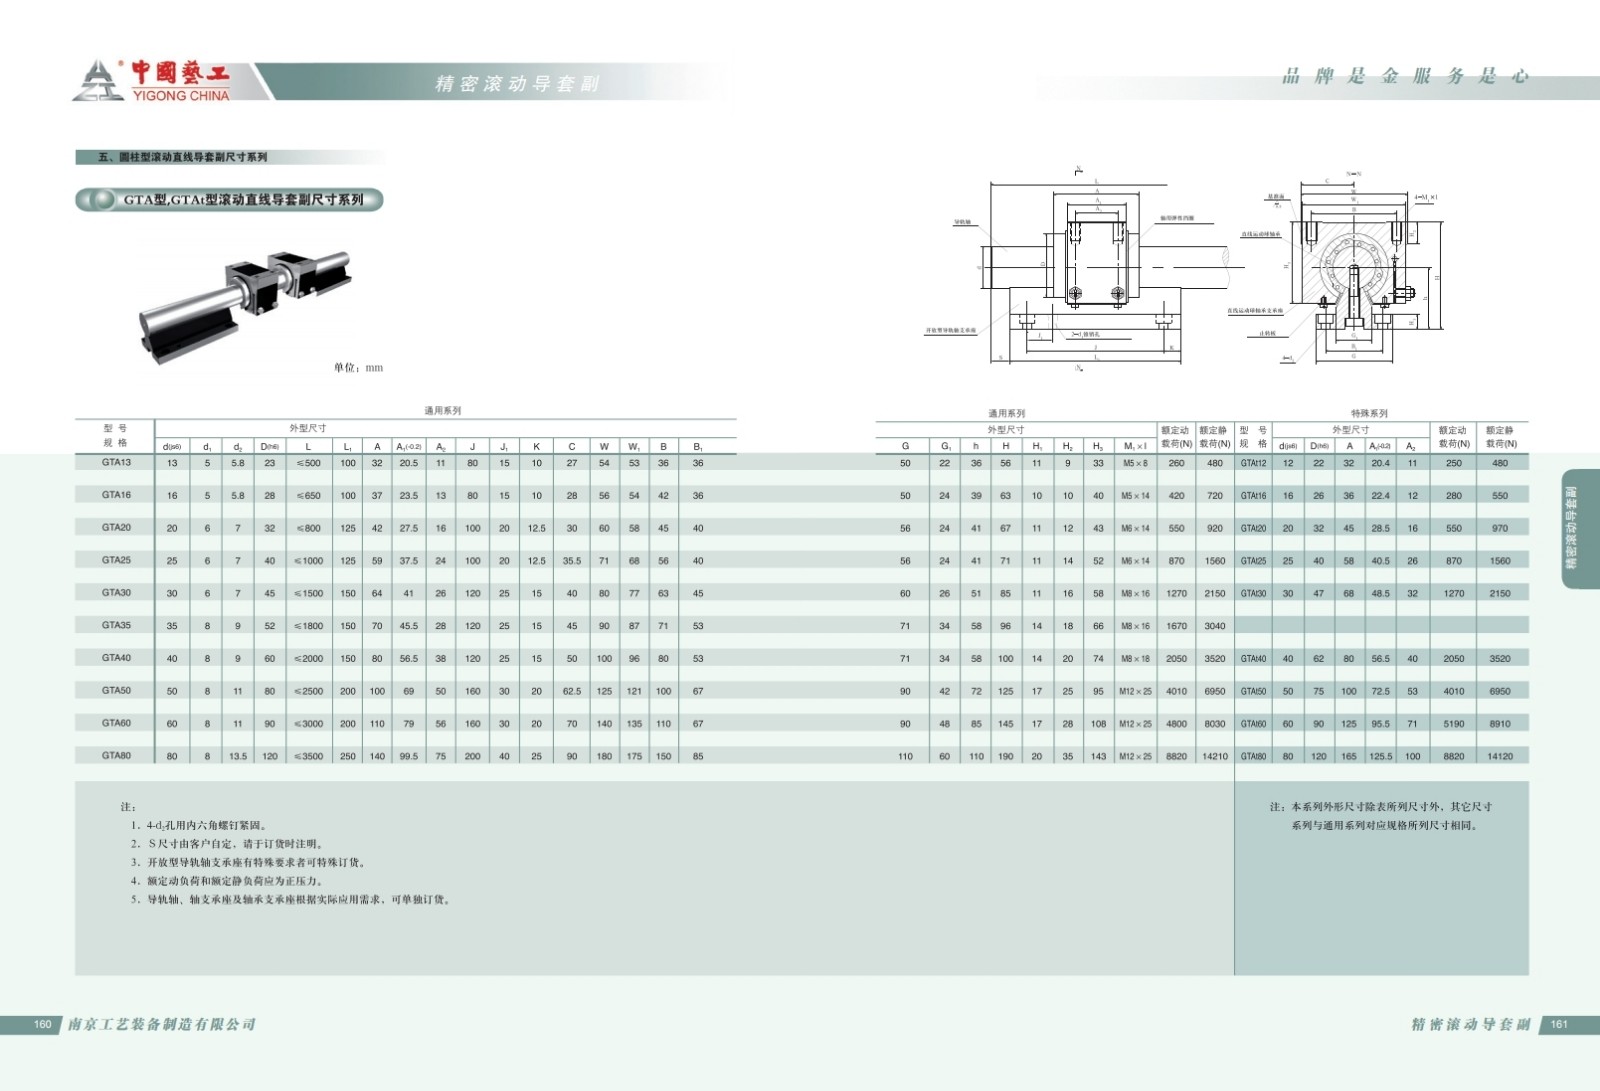Click the 南京工艺装备制造有限公司 footer text
This screenshot has height=1091, width=1600.
pos(162,1024)
